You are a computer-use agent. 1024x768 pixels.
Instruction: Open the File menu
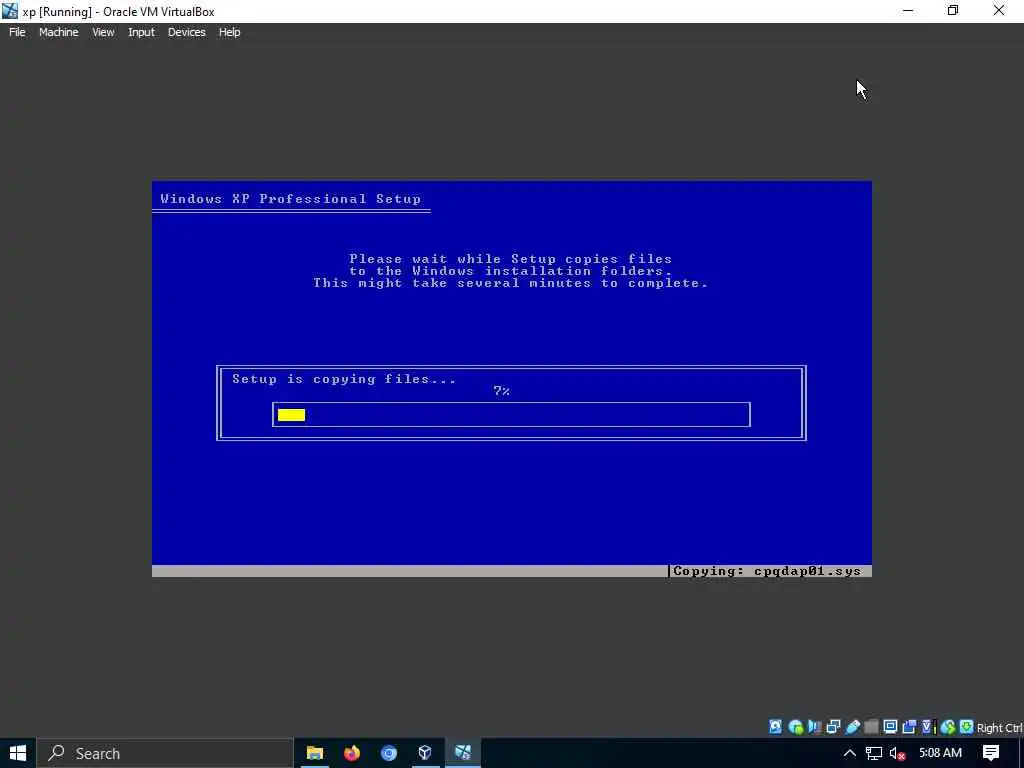tap(17, 32)
